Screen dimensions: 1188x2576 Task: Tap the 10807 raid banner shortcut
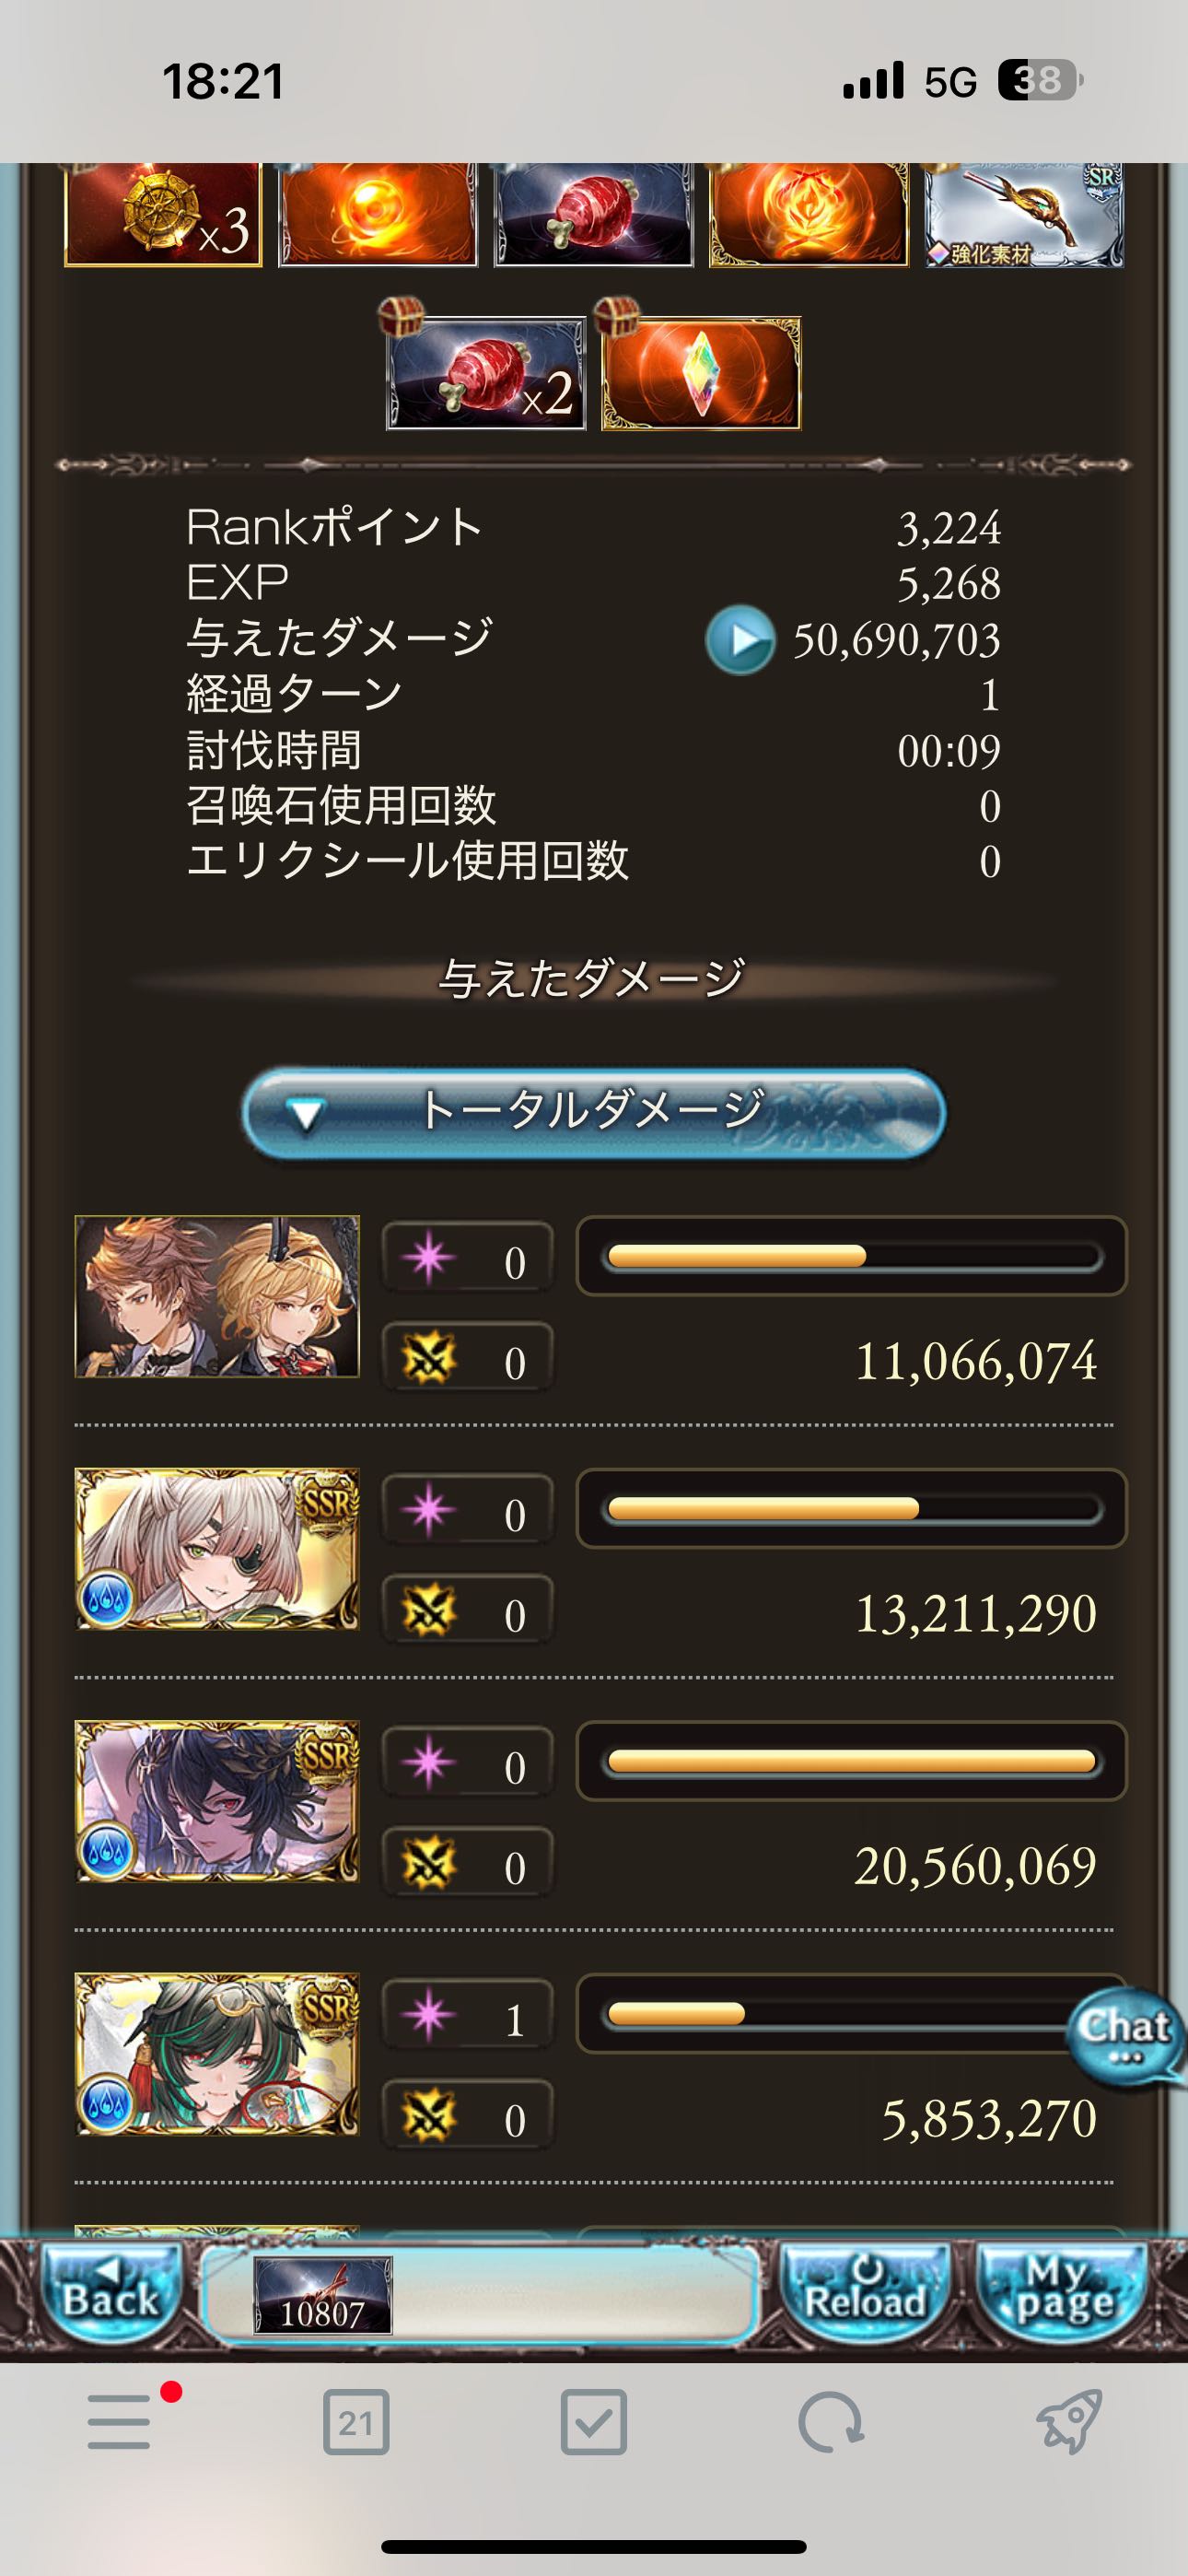(322, 2295)
